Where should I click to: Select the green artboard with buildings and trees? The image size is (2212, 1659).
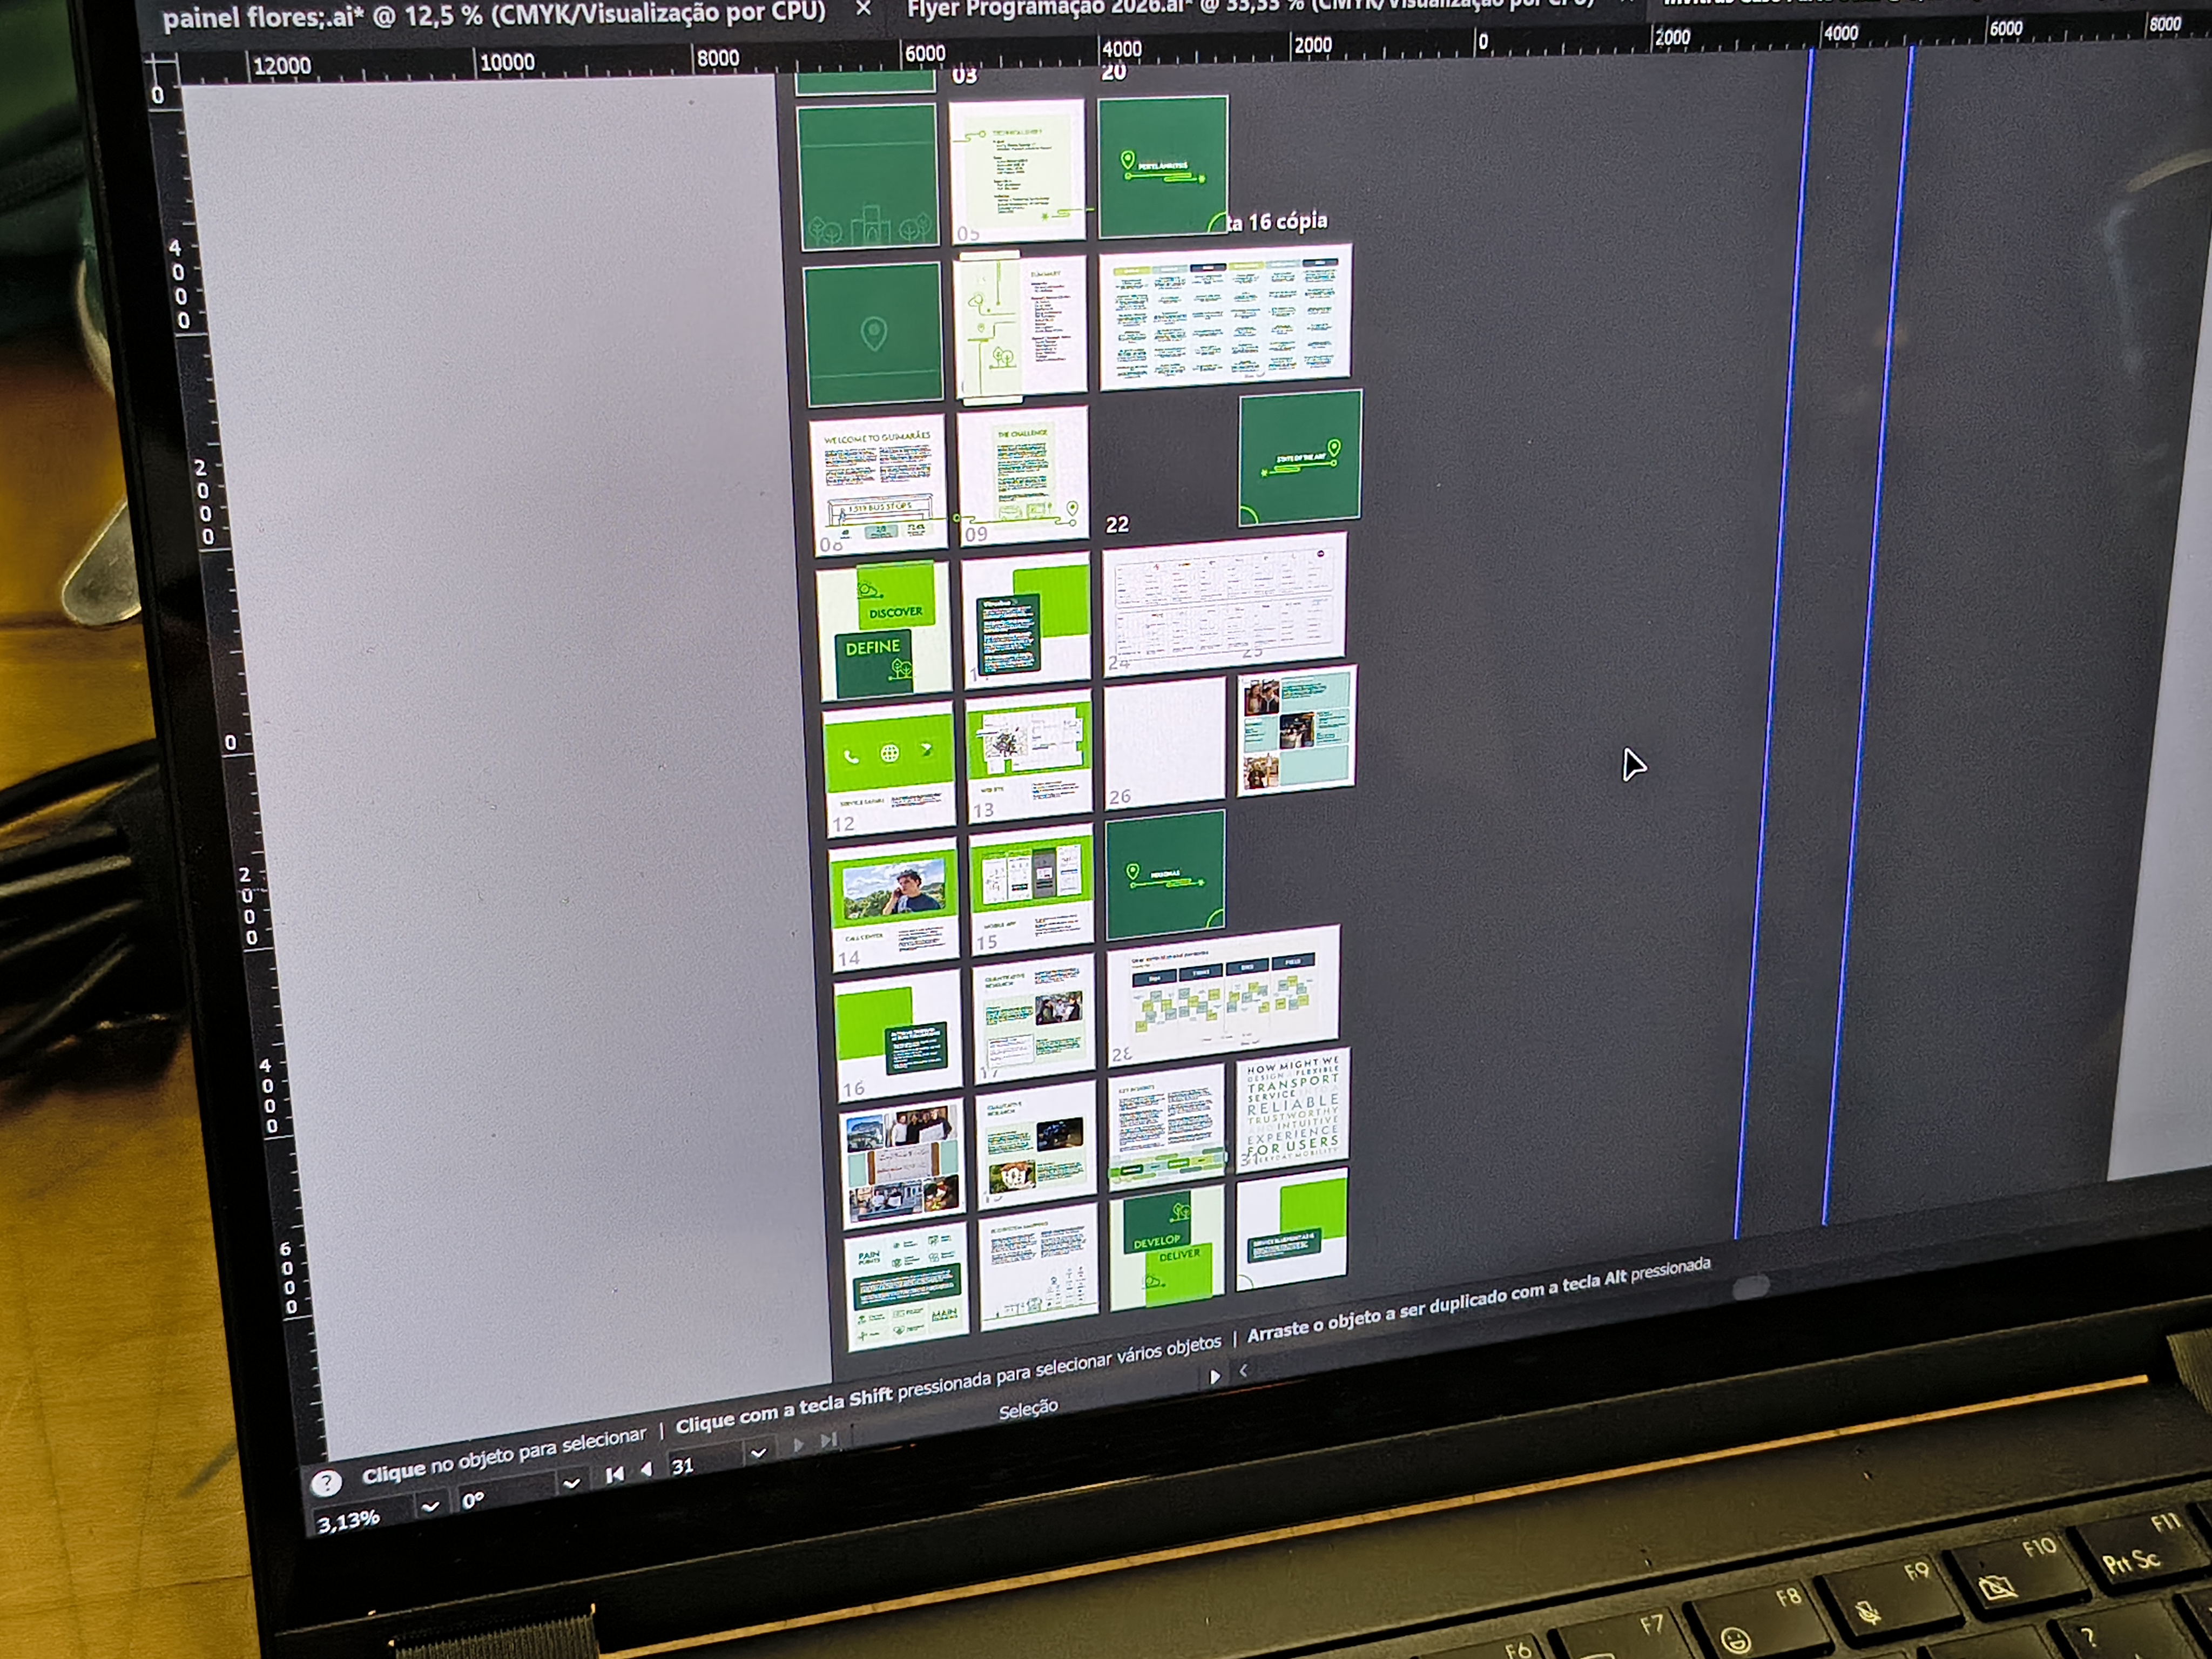click(x=869, y=177)
